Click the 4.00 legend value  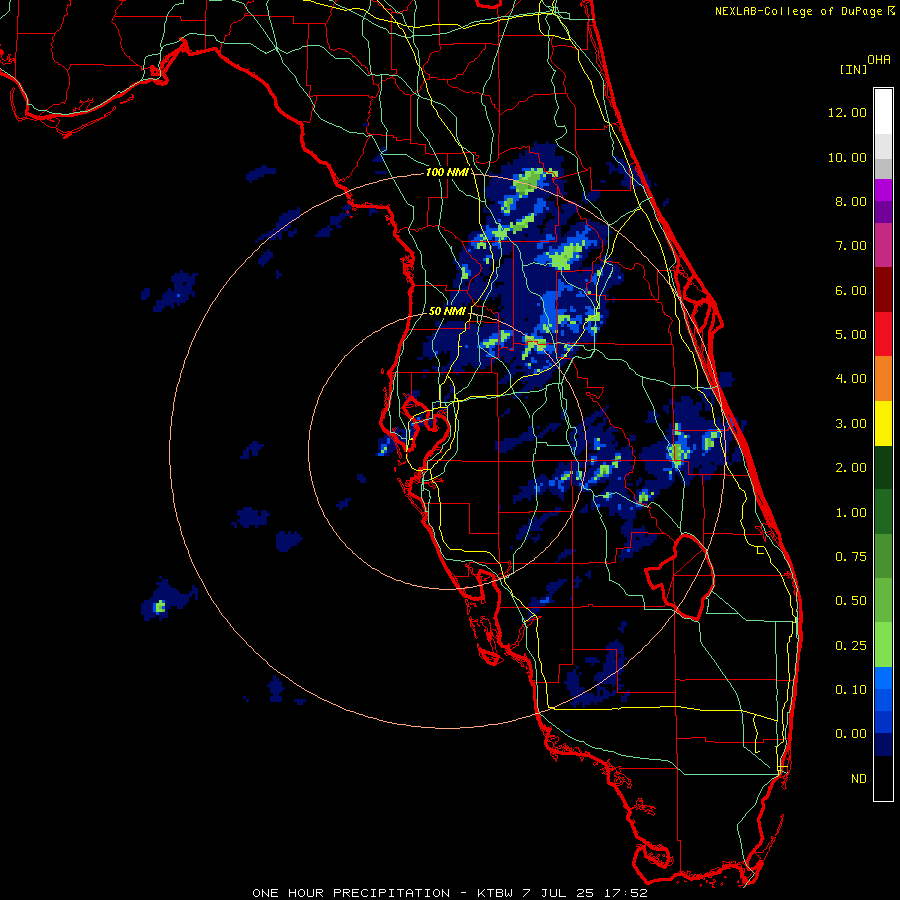point(851,379)
